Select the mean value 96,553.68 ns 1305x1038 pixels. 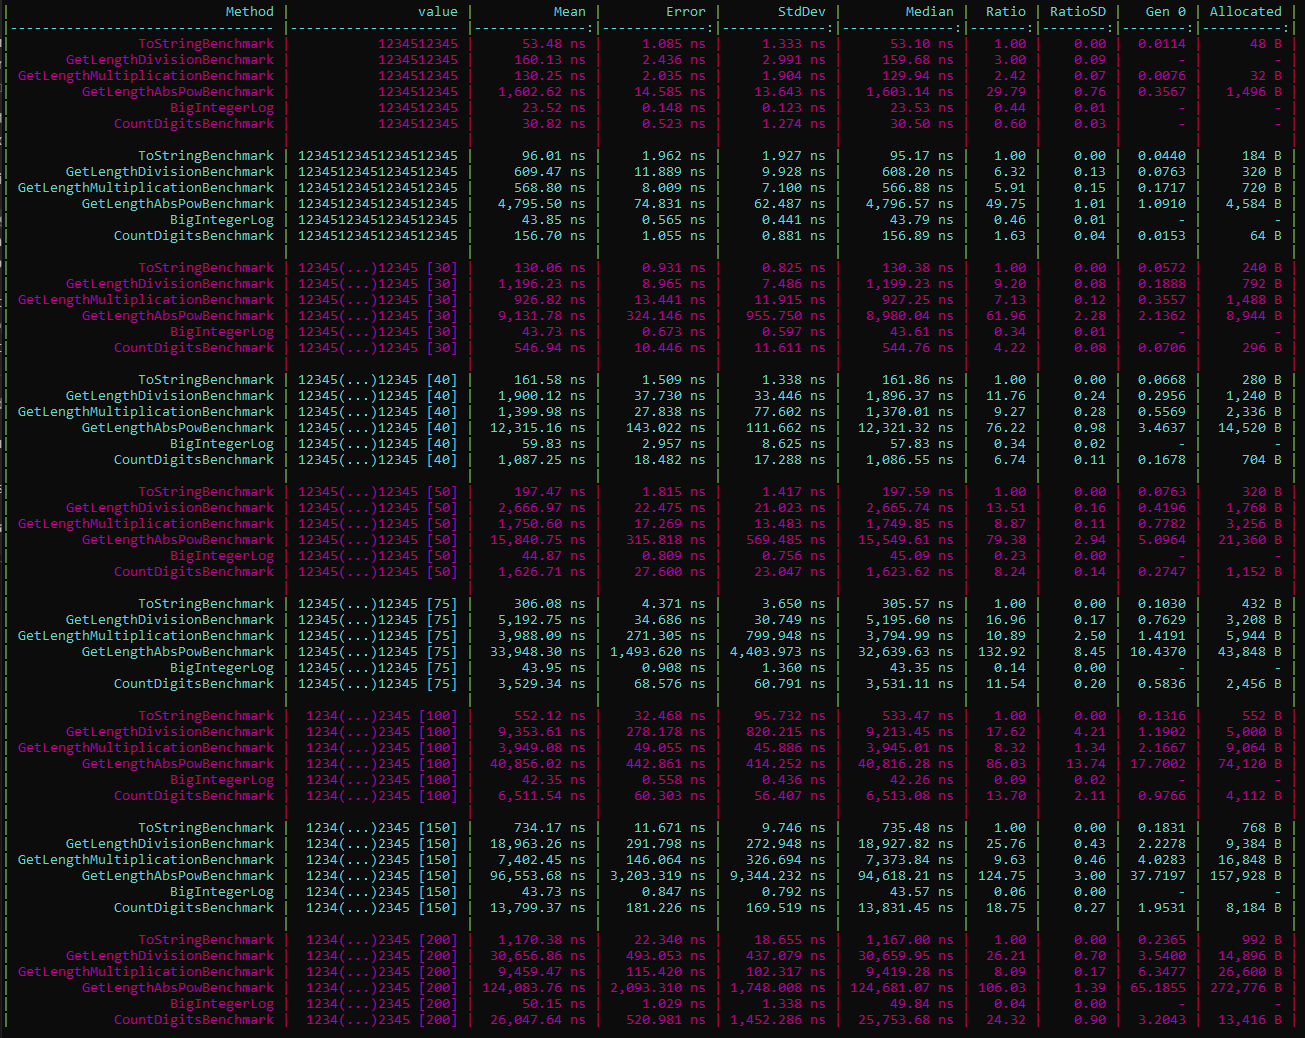(538, 876)
